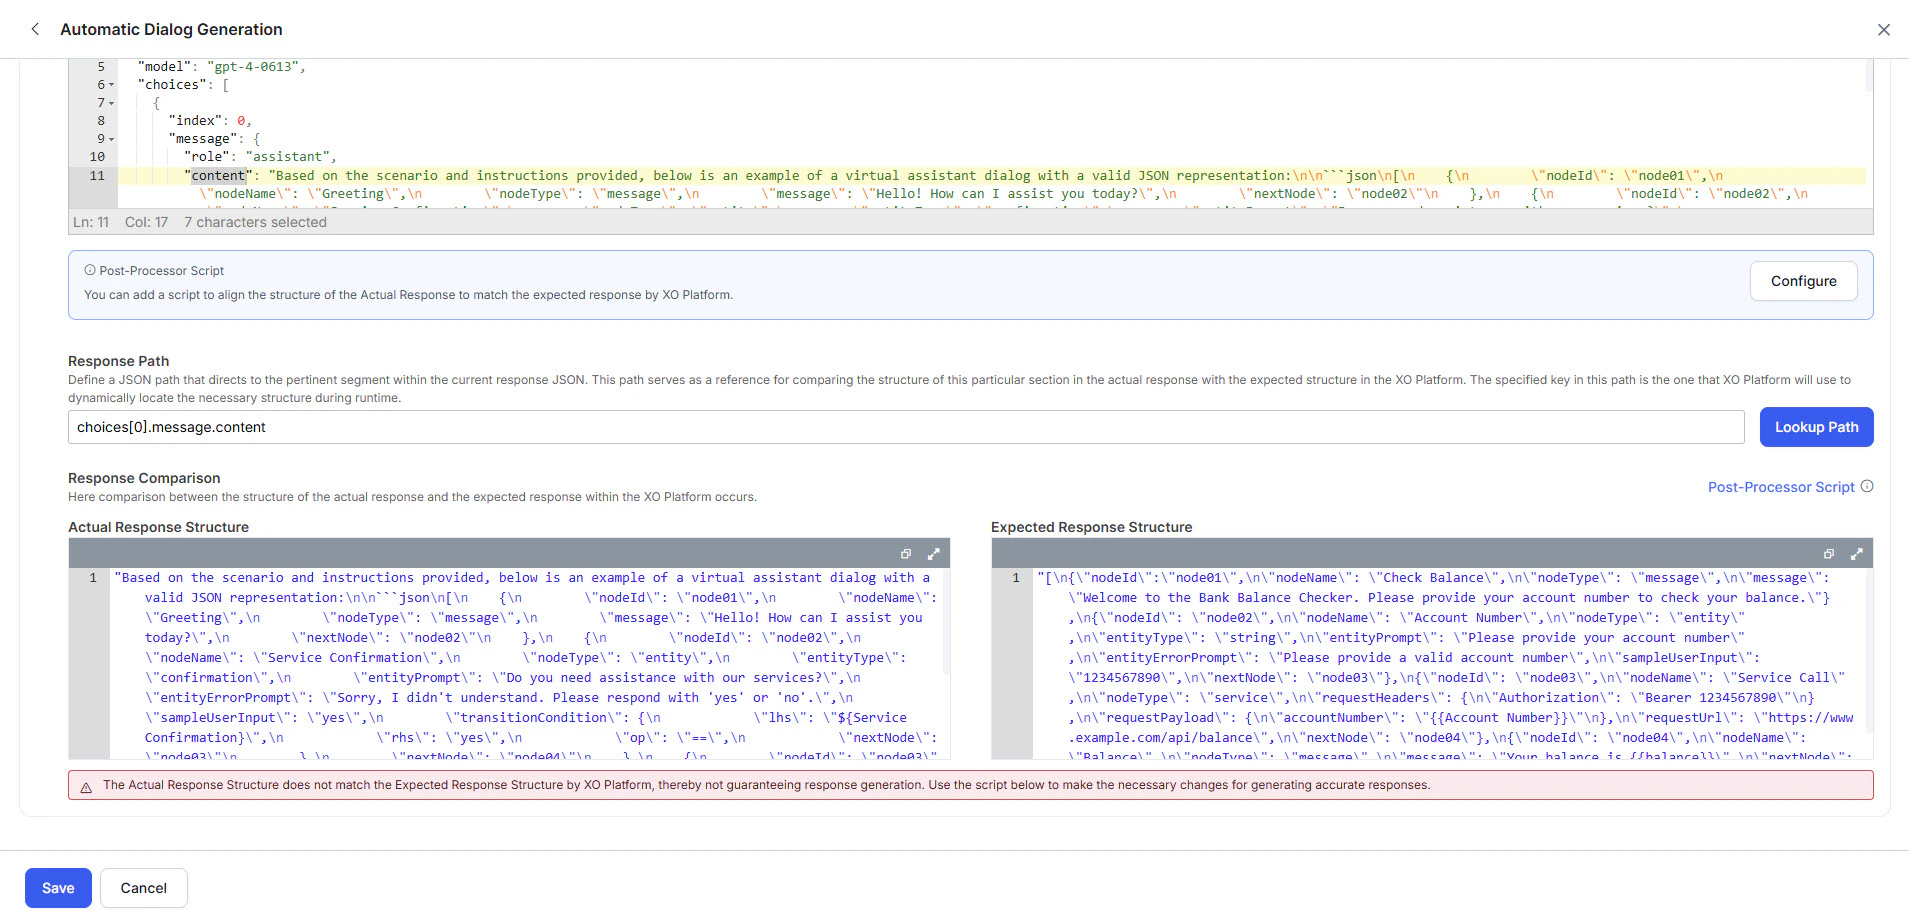Click line number 11 in the gutter

[x=97, y=176]
